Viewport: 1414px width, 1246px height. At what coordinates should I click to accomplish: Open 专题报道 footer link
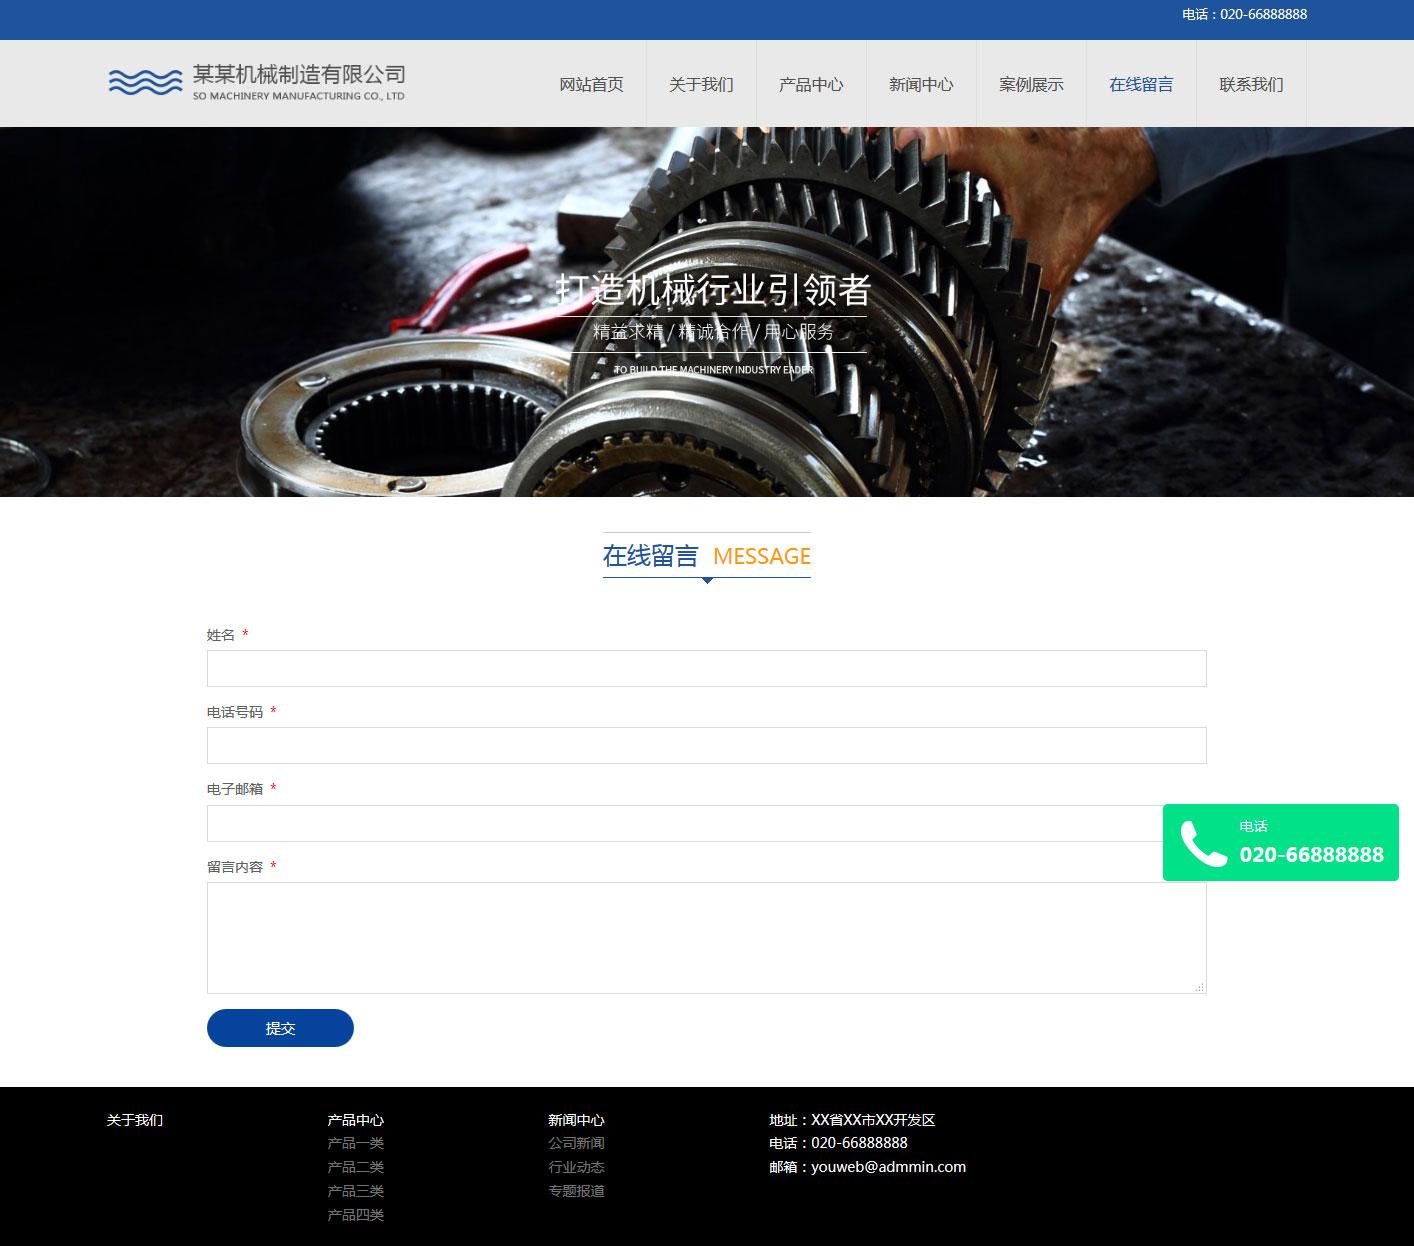click(x=576, y=1191)
